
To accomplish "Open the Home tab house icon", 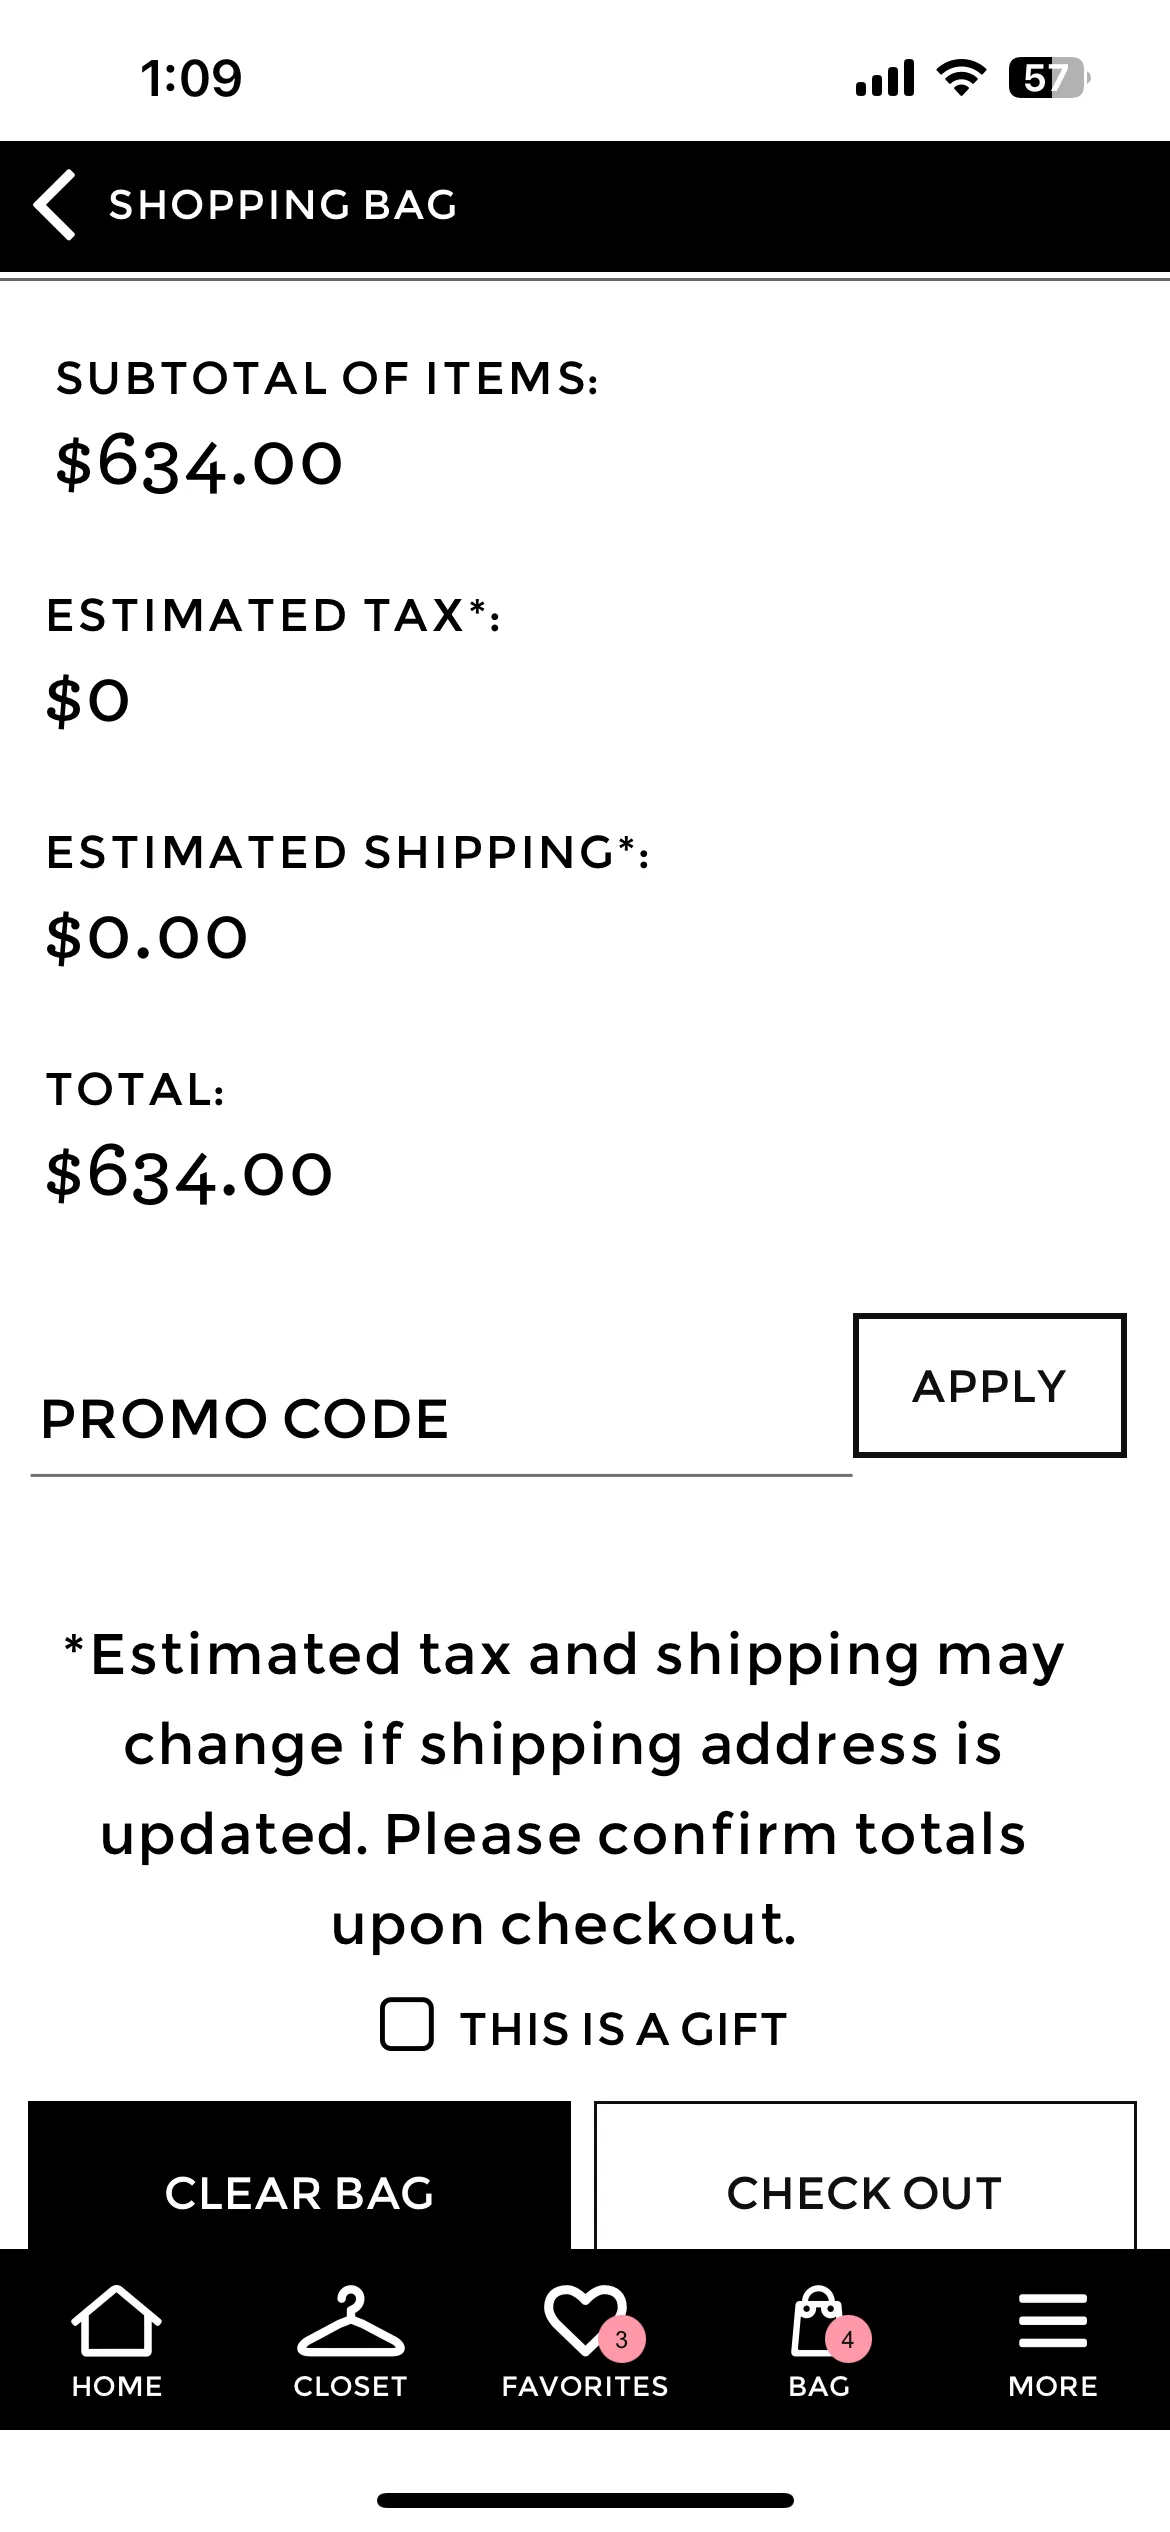I will click(116, 2320).
